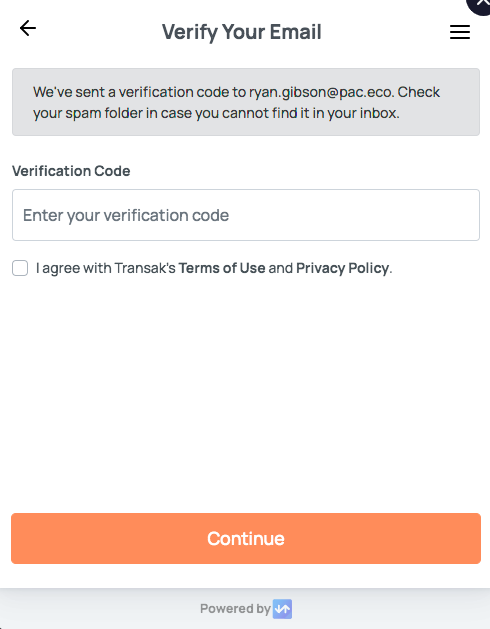Open the Terms of Use link
Viewport: 490px width, 629px height.
tap(222, 268)
